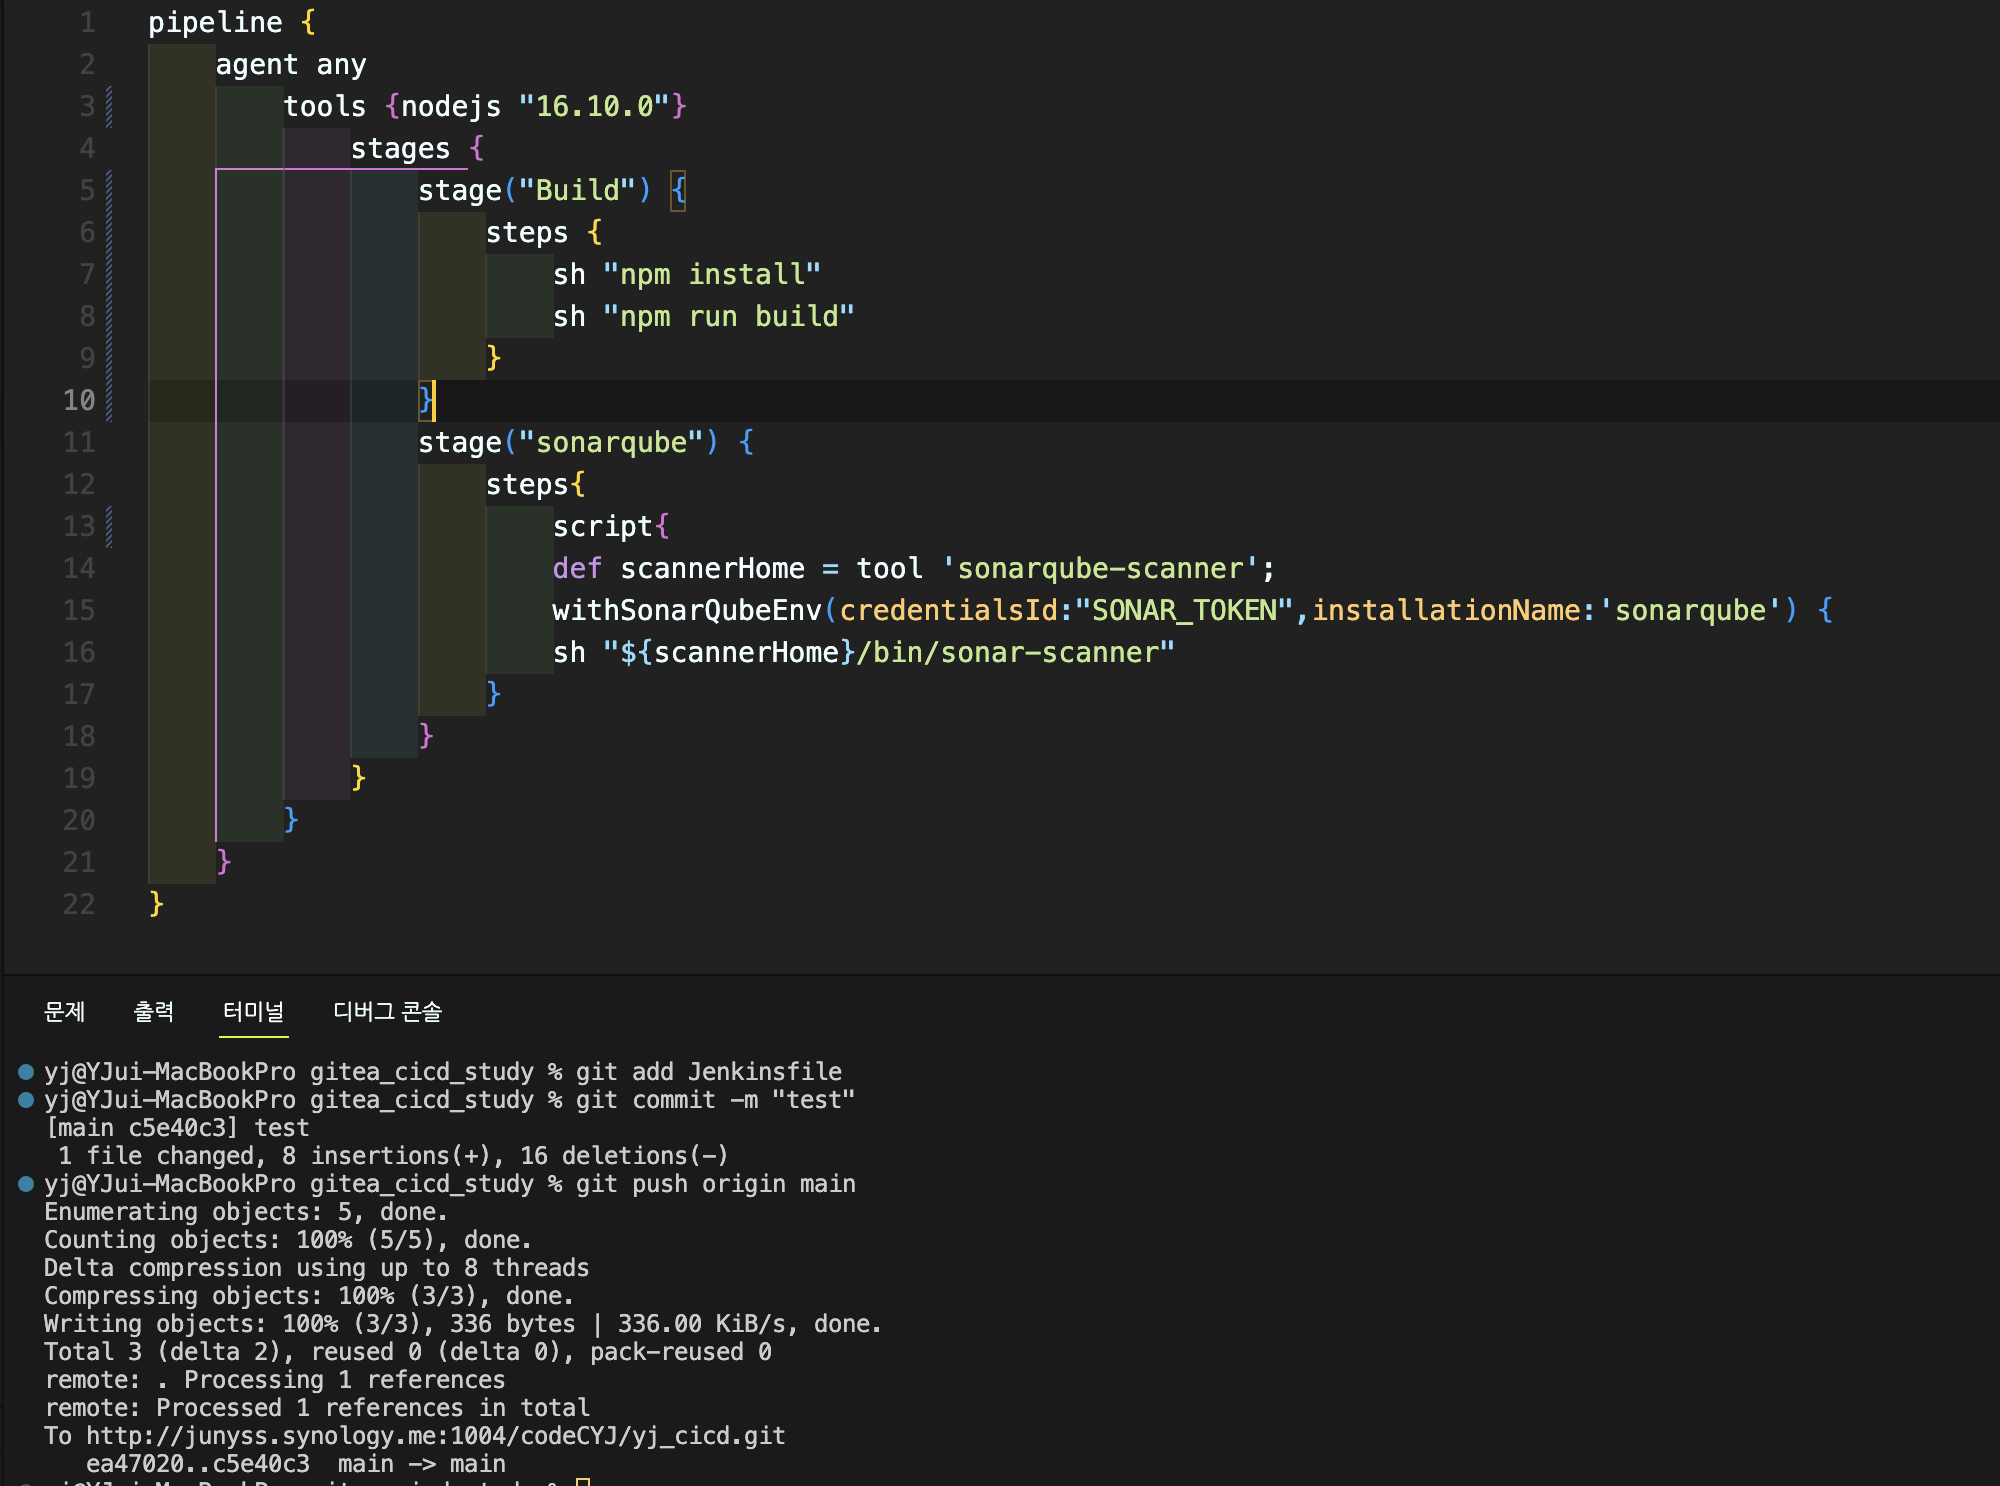Open the yj_cicd.git URL in terminal
The height and width of the screenshot is (1486, 2000).
tap(435, 1436)
